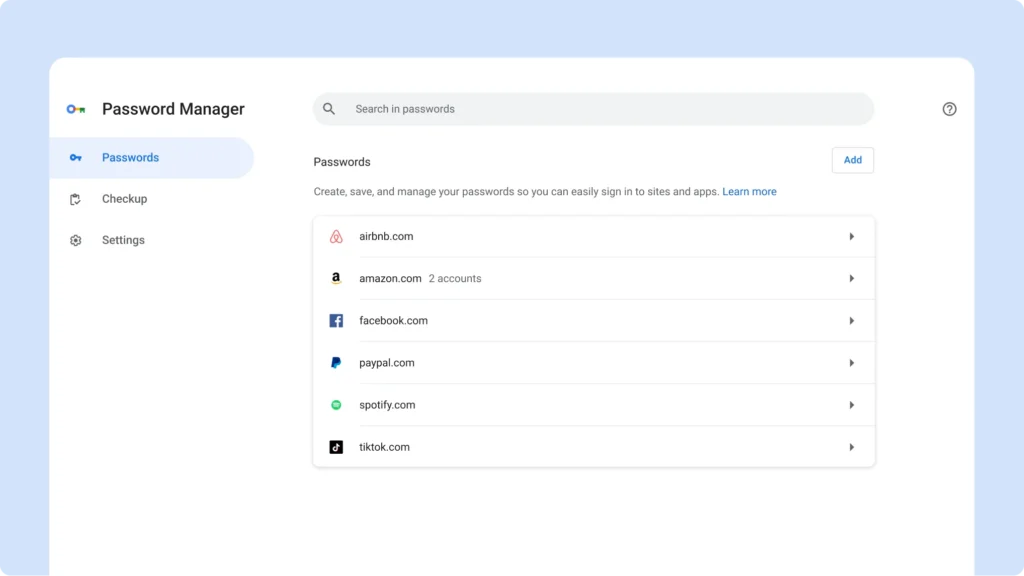The width and height of the screenshot is (1024, 576).
Task: Click the Passwords key icon in sidebar
Action: 76,157
